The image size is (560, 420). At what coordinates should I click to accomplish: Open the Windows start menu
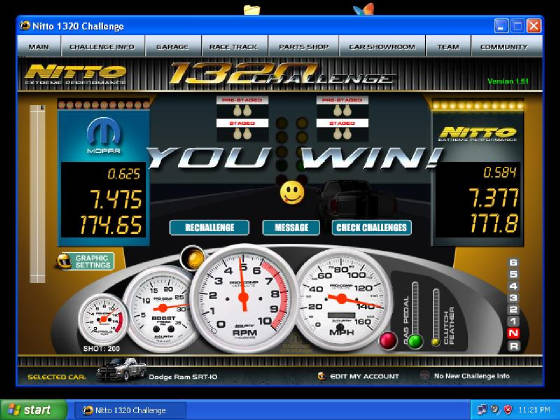click(x=34, y=410)
